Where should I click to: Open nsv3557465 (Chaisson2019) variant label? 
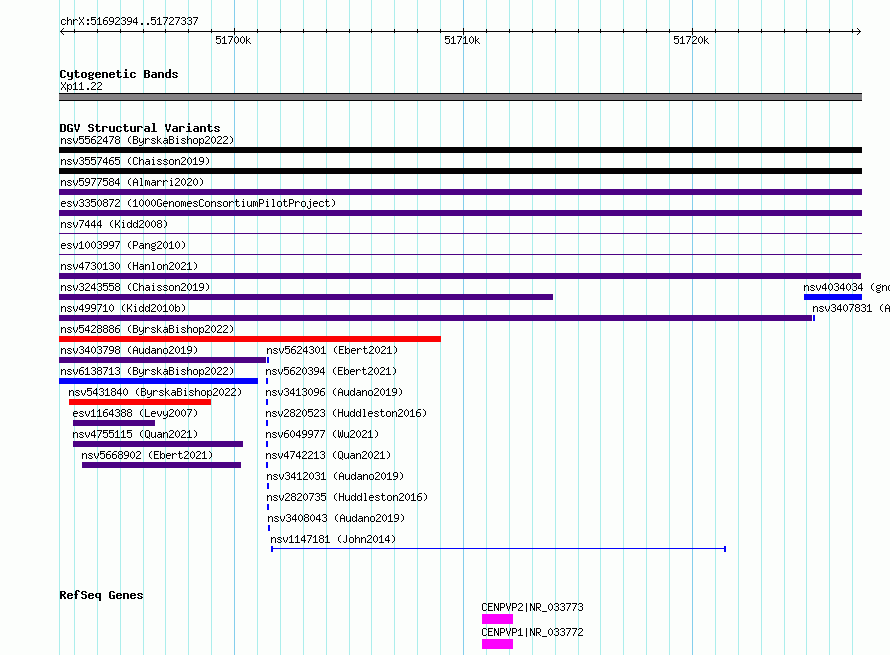pos(135,161)
